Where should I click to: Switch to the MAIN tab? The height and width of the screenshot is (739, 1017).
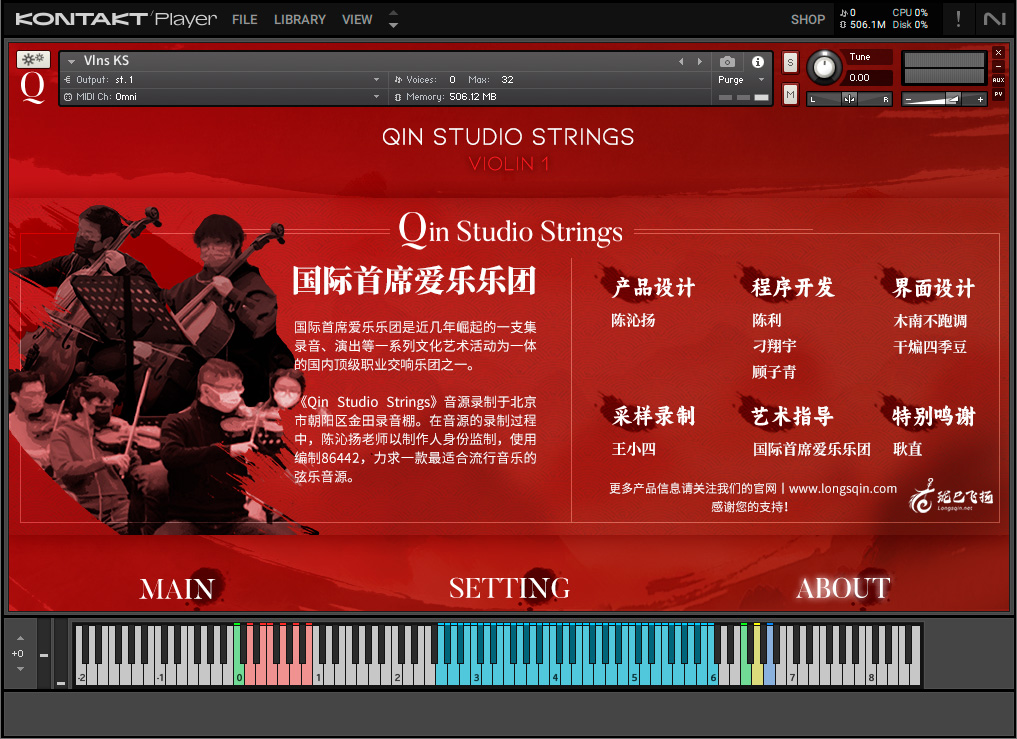coord(177,589)
